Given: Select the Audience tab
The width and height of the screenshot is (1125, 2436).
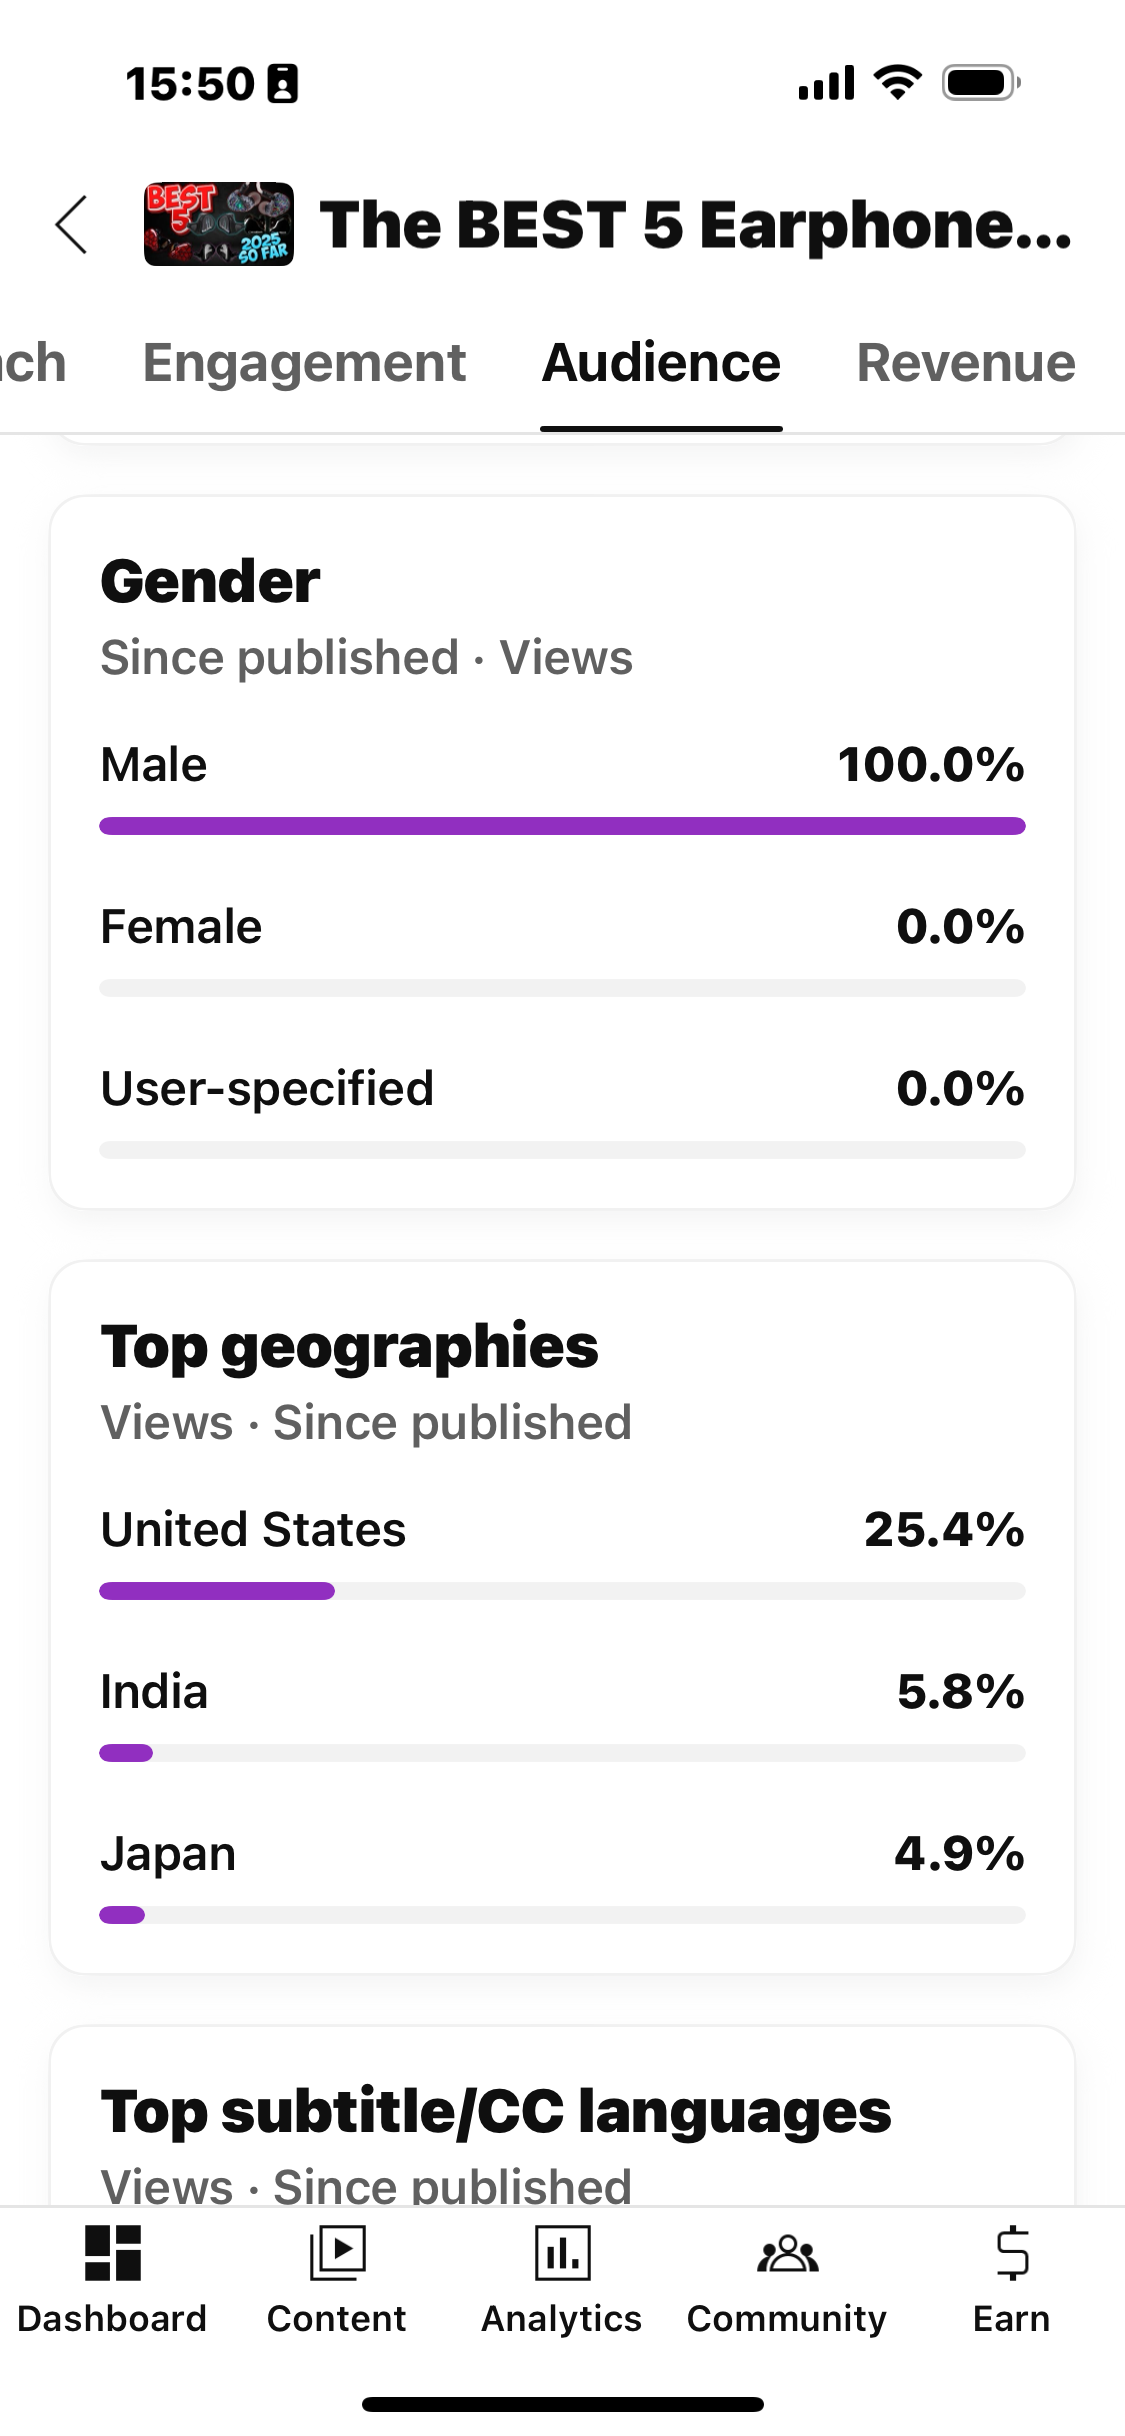Looking at the screenshot, I should 661,362.
